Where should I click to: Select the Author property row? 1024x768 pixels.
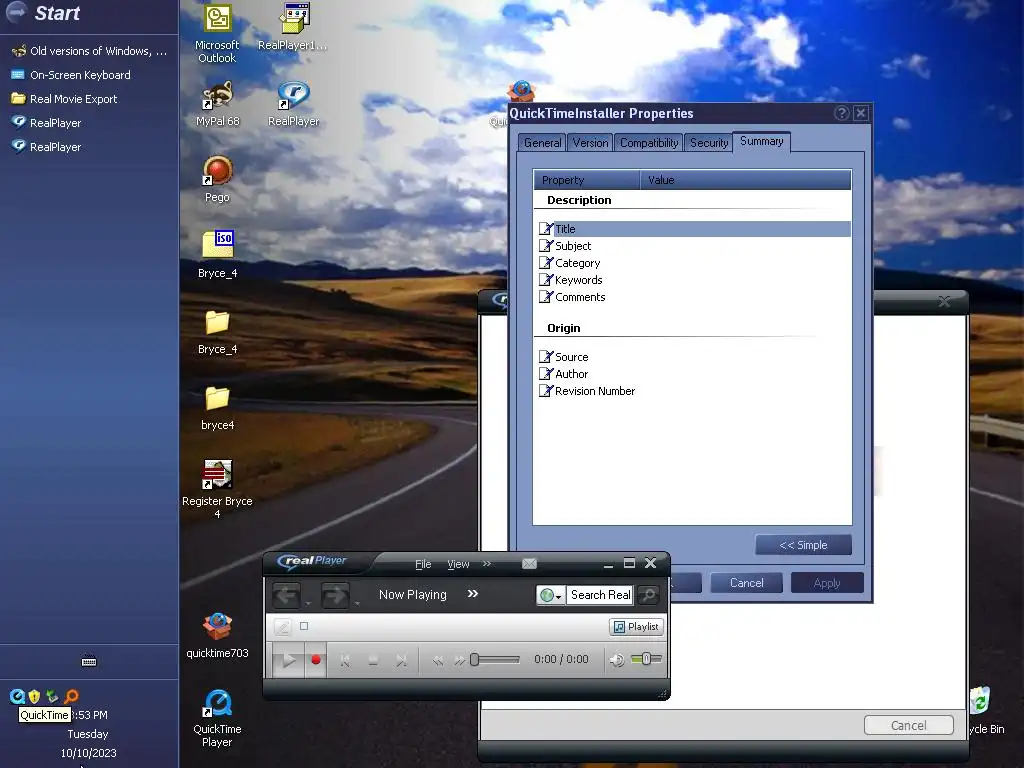pos(694,374)
